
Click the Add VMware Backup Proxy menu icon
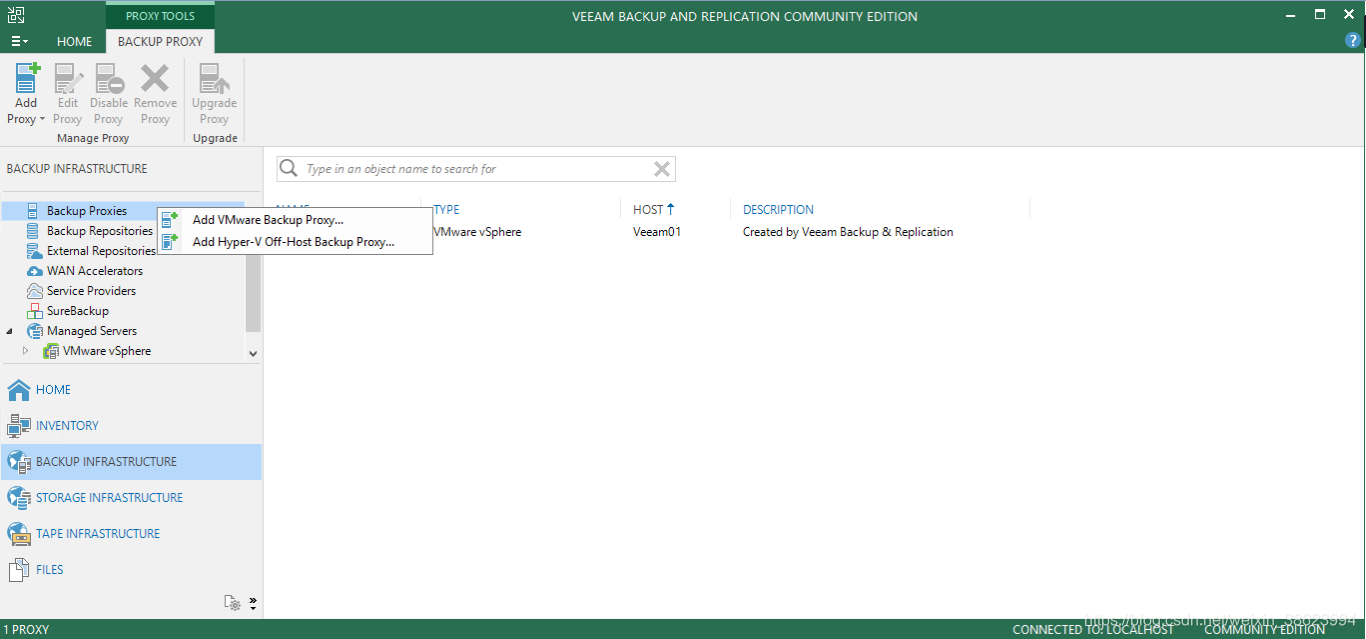tap(170, 220)
